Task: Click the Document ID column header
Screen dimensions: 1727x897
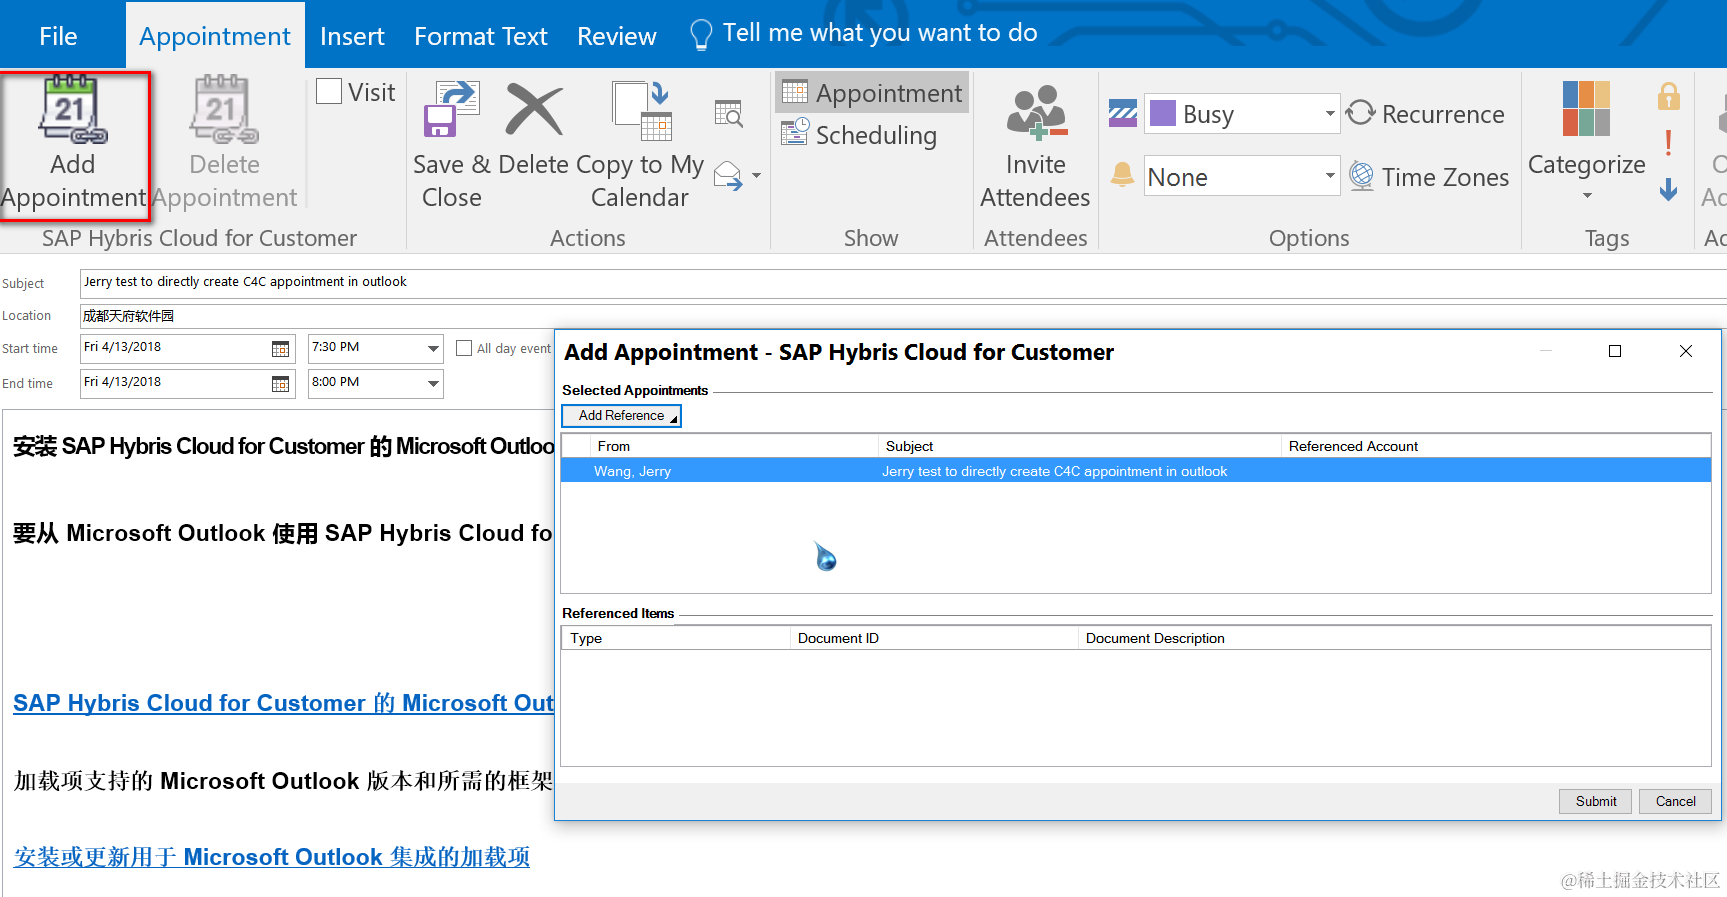Action: click(x=934, y=638)
